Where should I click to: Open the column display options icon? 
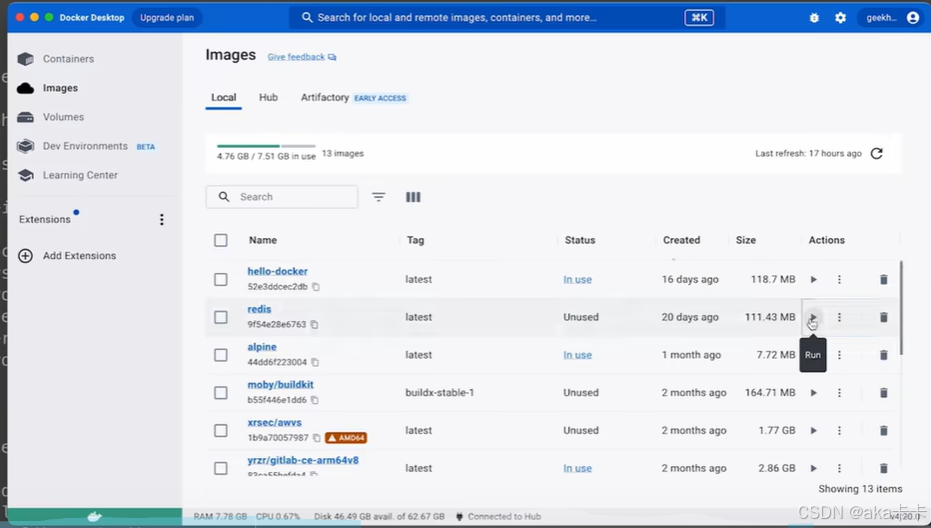413,197
